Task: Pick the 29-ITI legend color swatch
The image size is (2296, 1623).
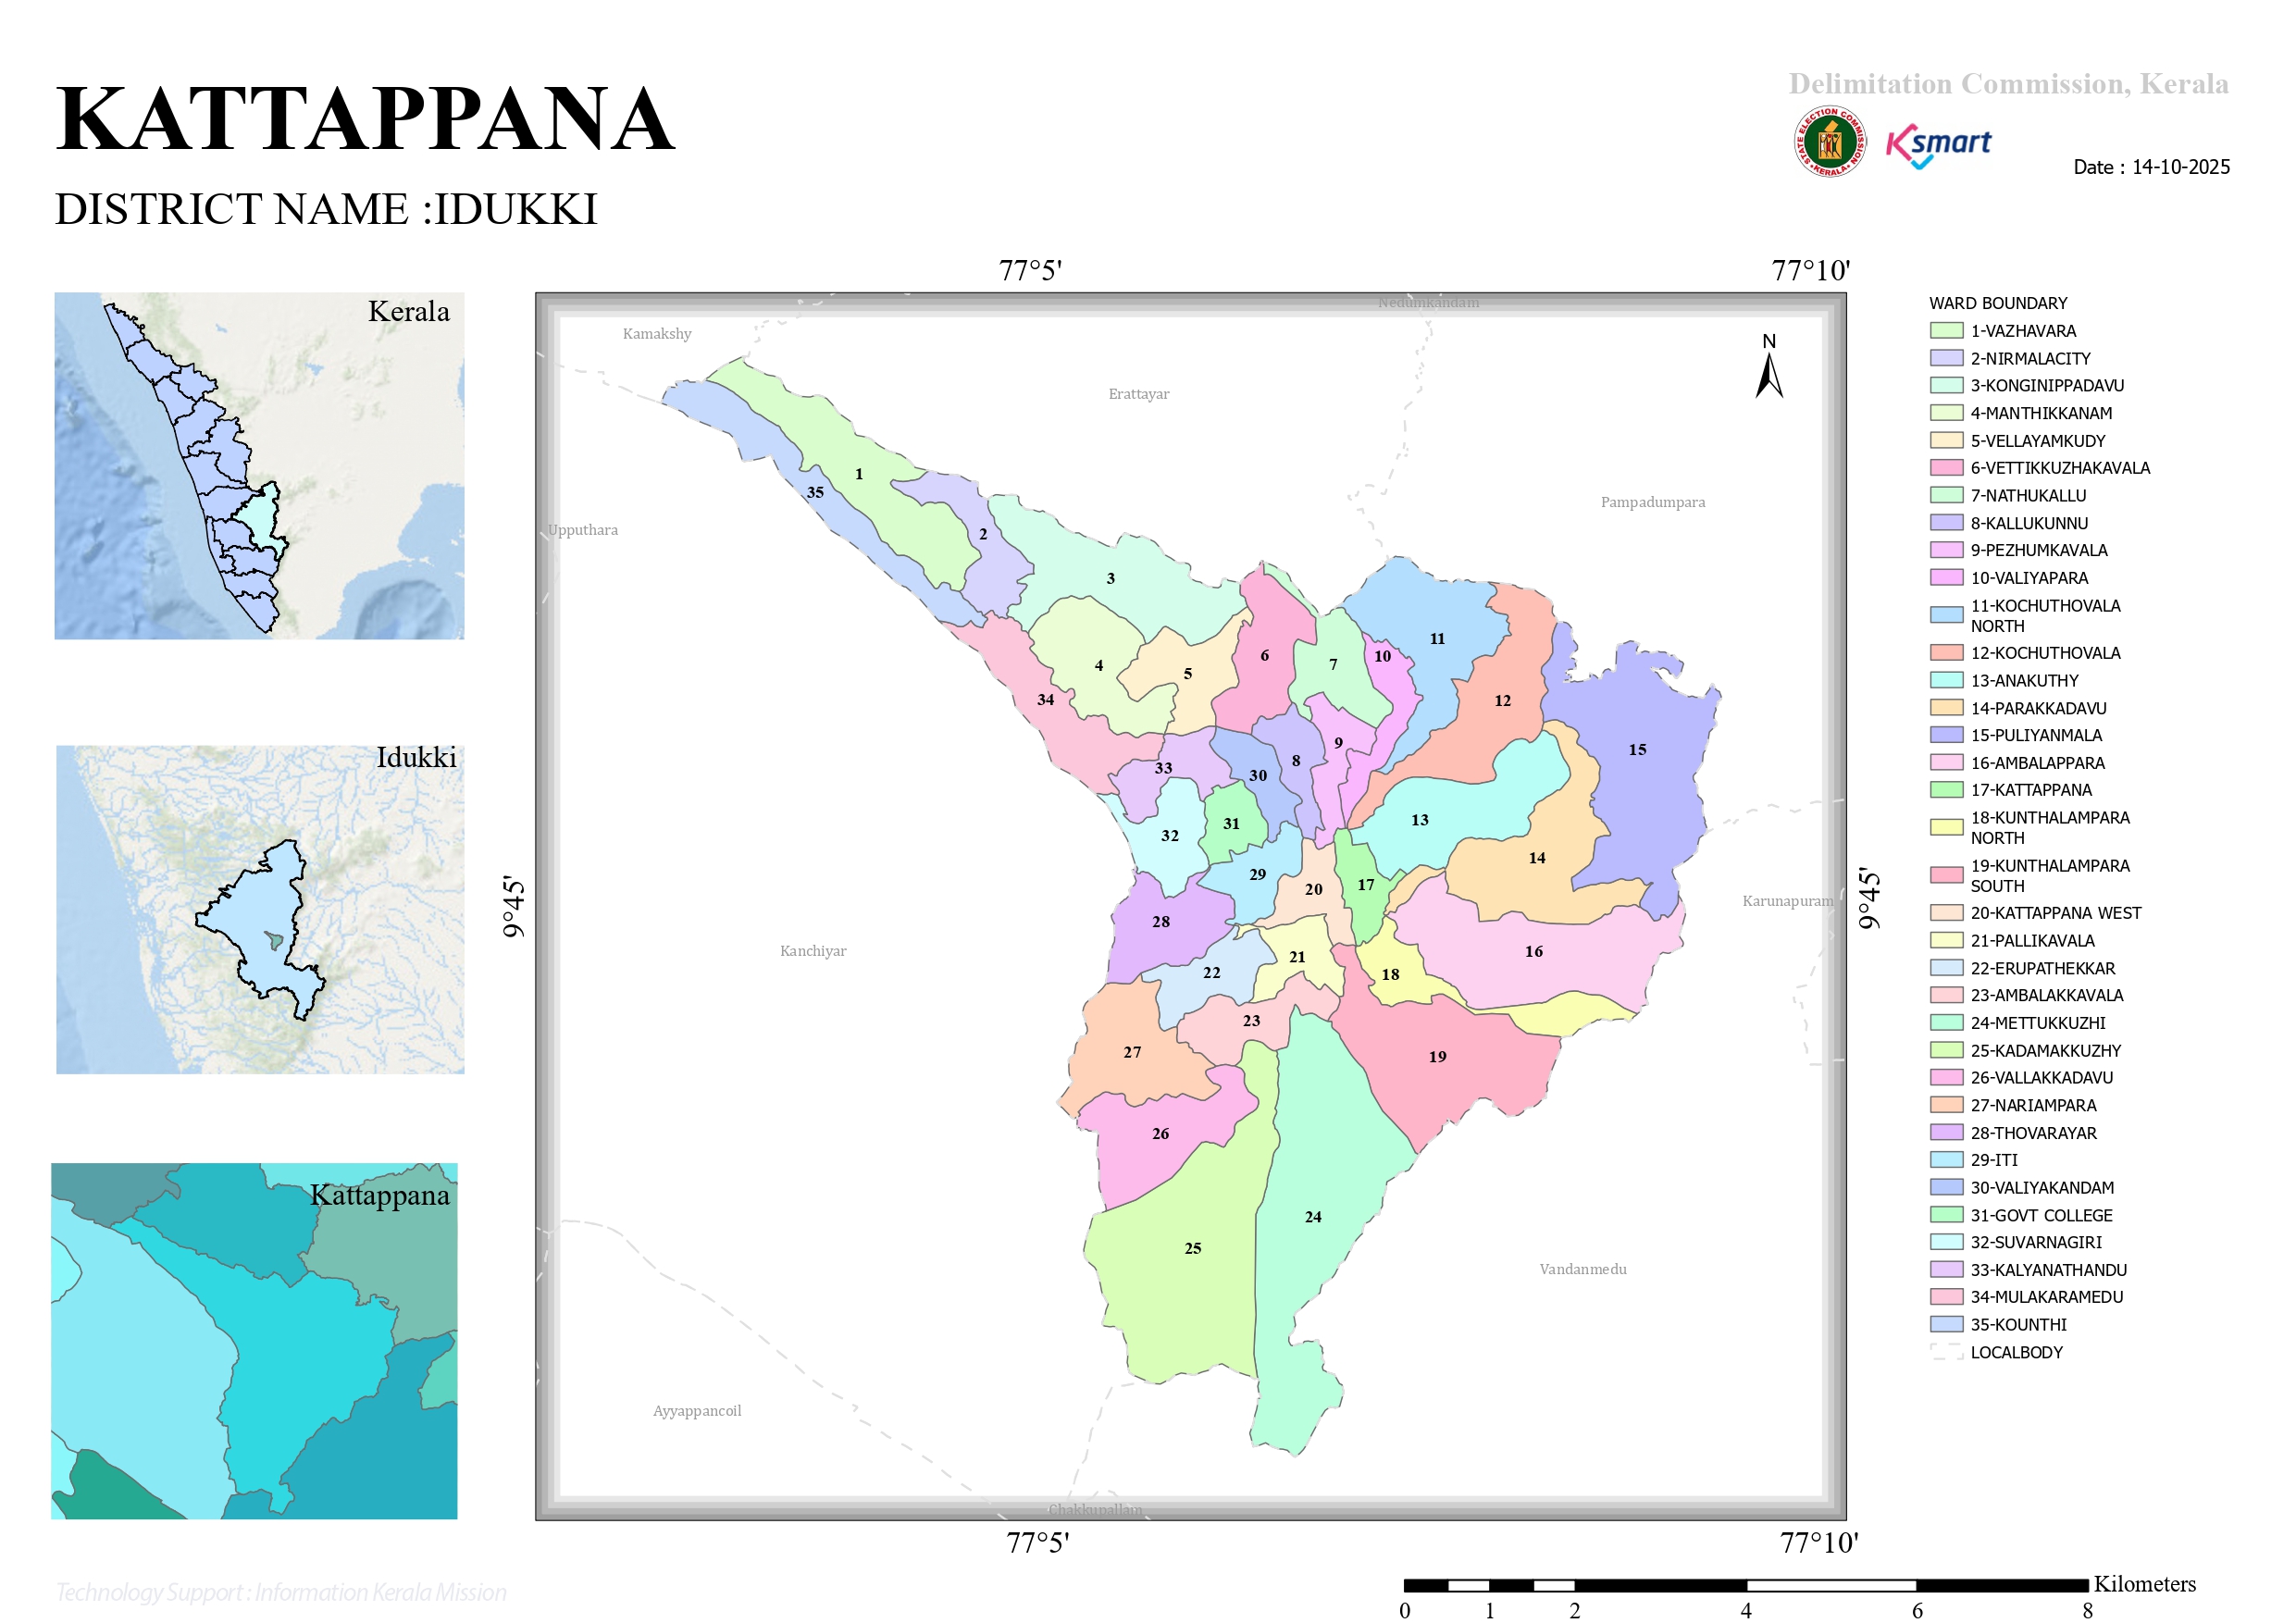Action: point(1947,1160)
